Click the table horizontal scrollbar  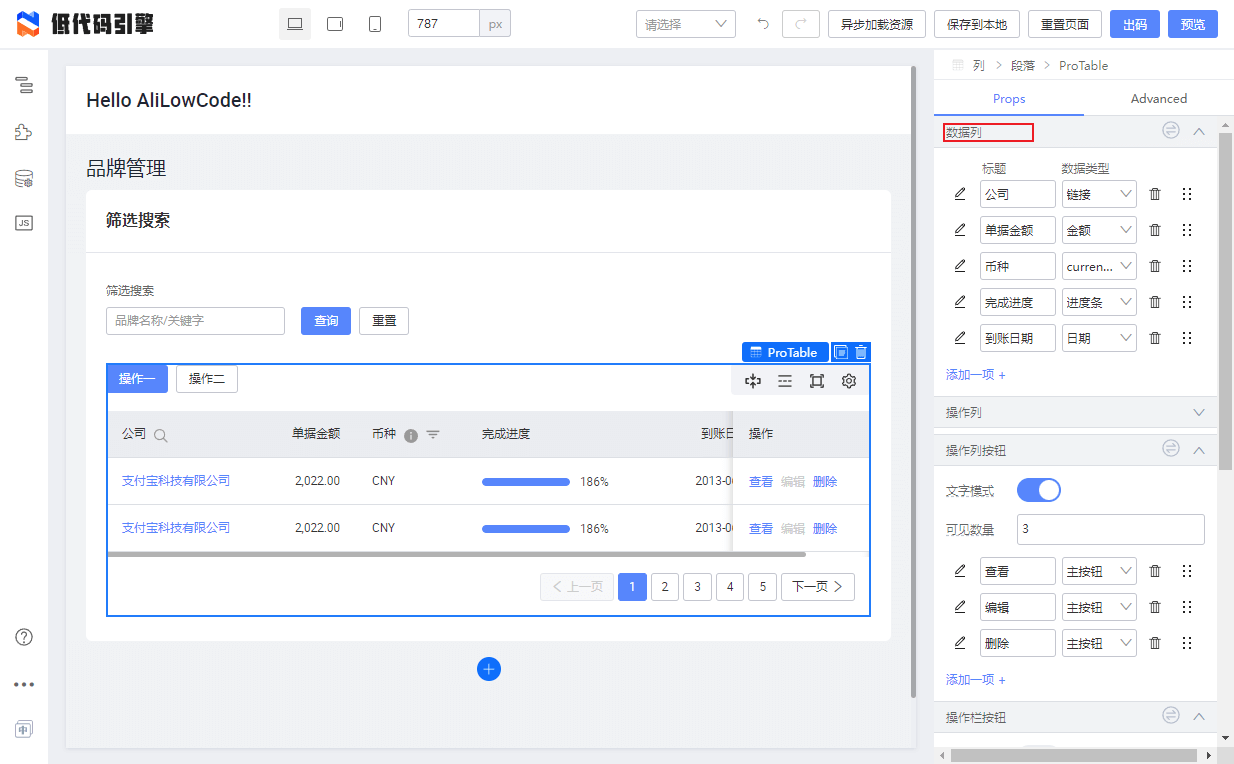click(456, 554)
